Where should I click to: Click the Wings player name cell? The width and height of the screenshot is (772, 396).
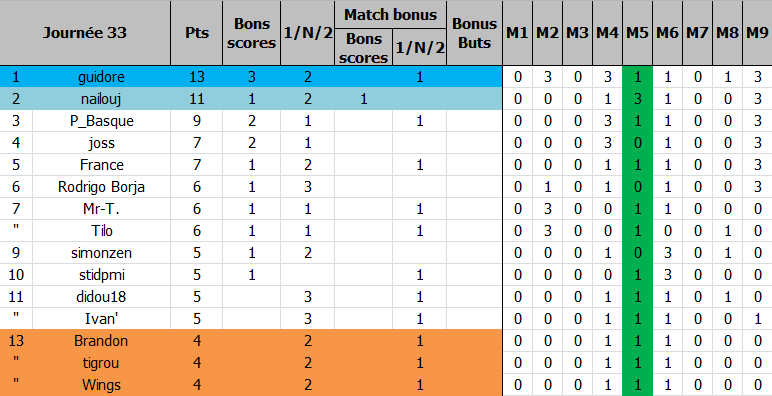tap(101, 385)
